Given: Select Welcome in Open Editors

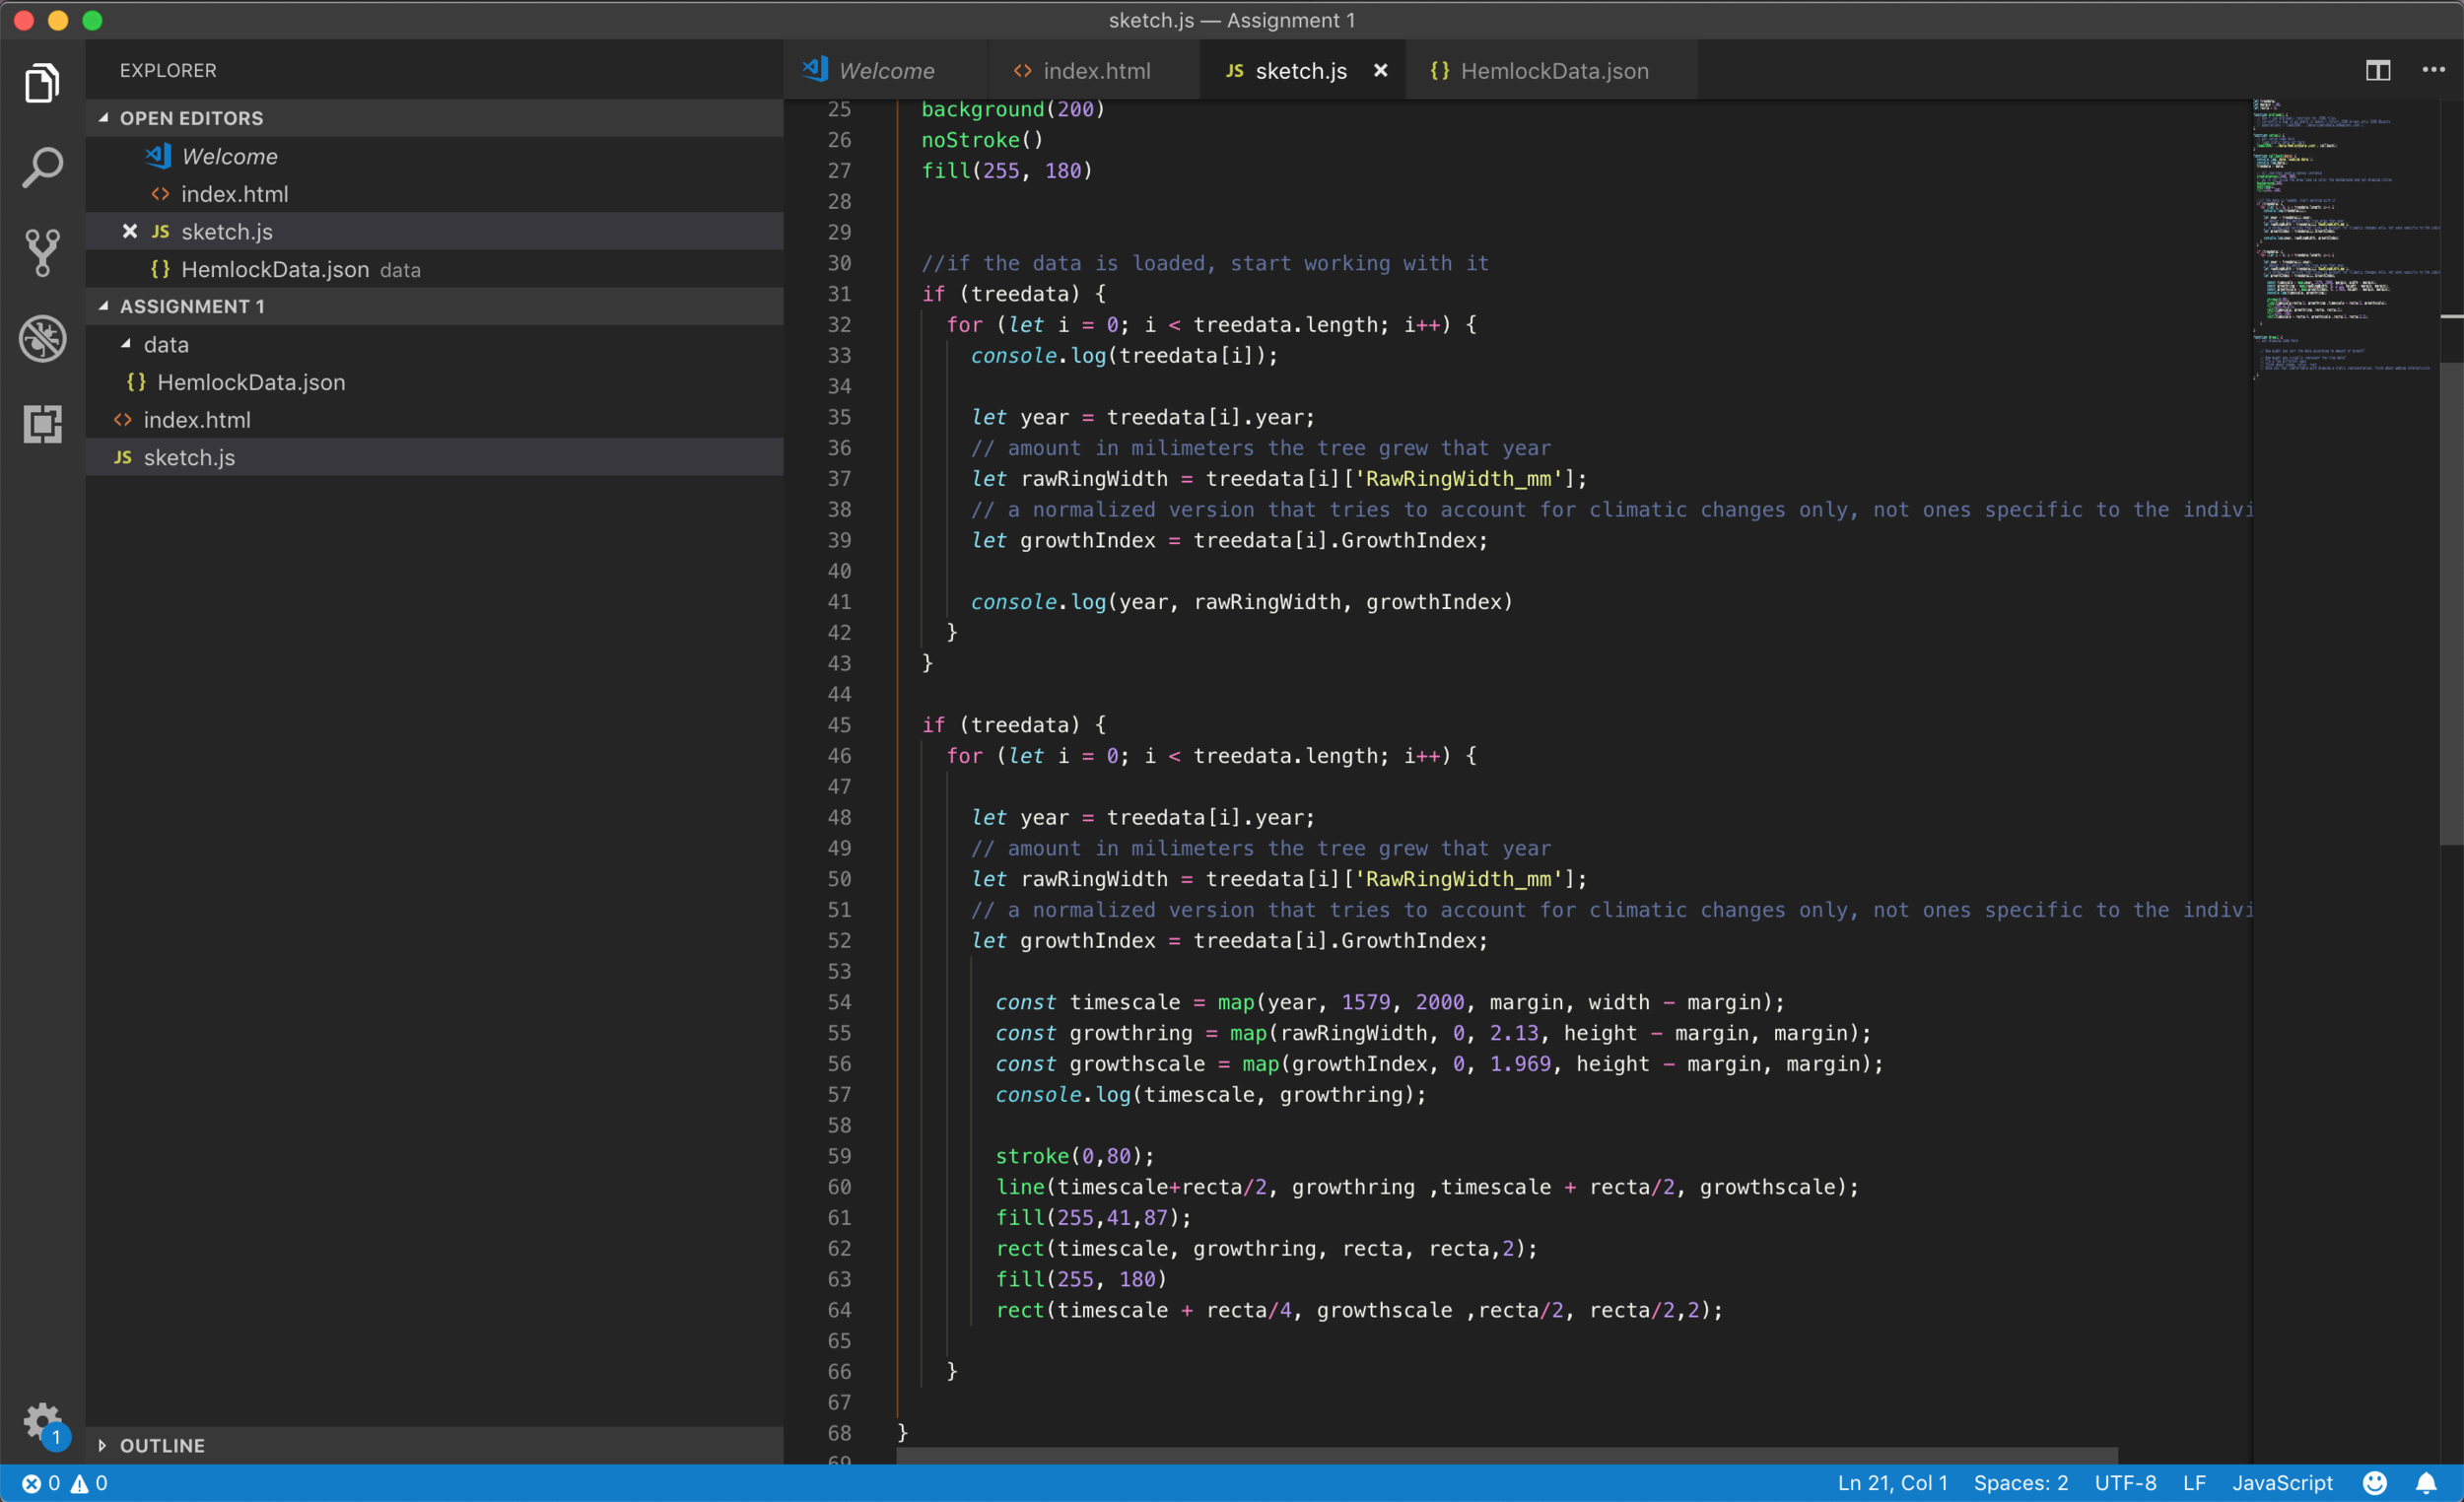Looking at the screenshot, I should click(434, 156).
